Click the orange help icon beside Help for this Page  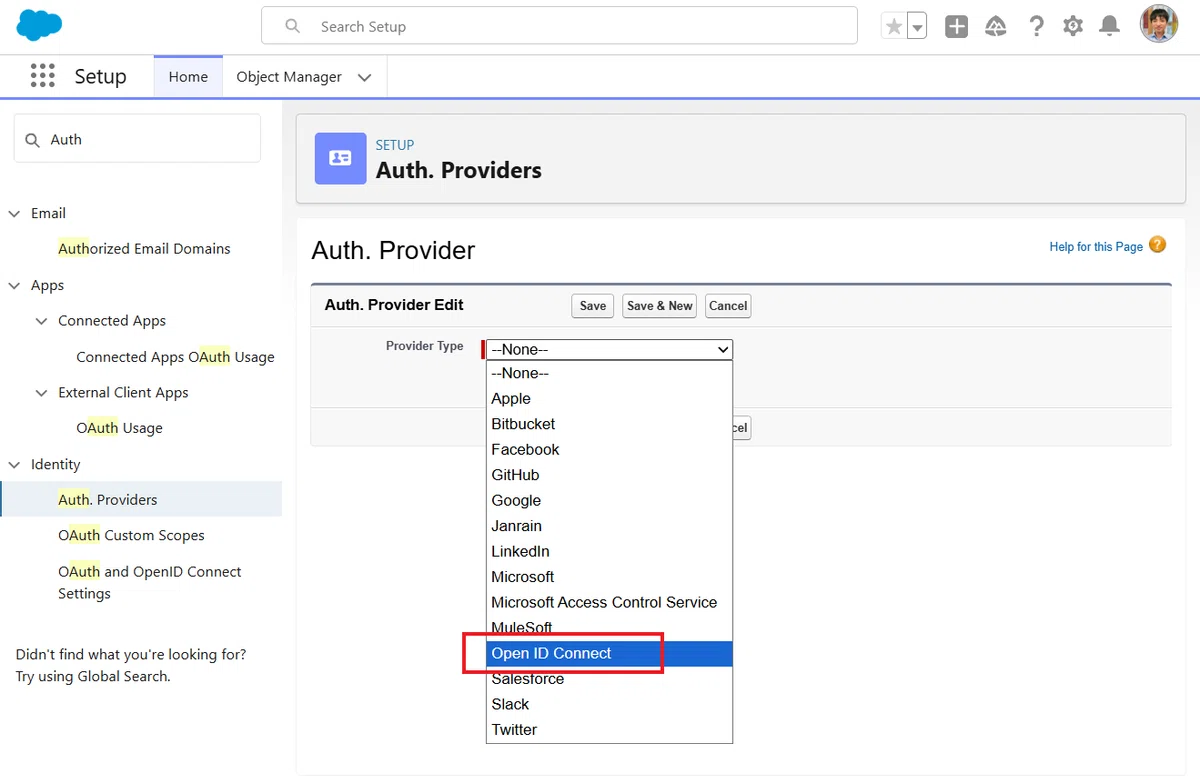tap(1158, 245)
